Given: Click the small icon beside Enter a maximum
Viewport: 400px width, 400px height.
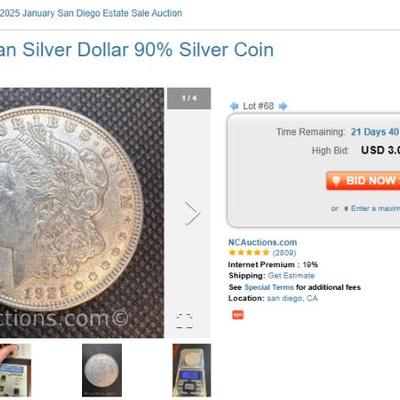Looking at the screenshot, I should (346, 209).
